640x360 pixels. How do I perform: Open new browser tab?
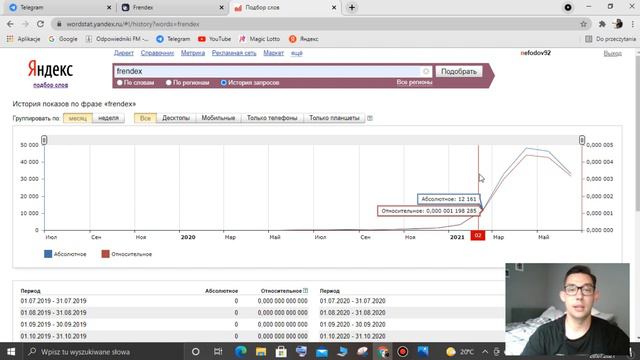click(x=352, y=7)
